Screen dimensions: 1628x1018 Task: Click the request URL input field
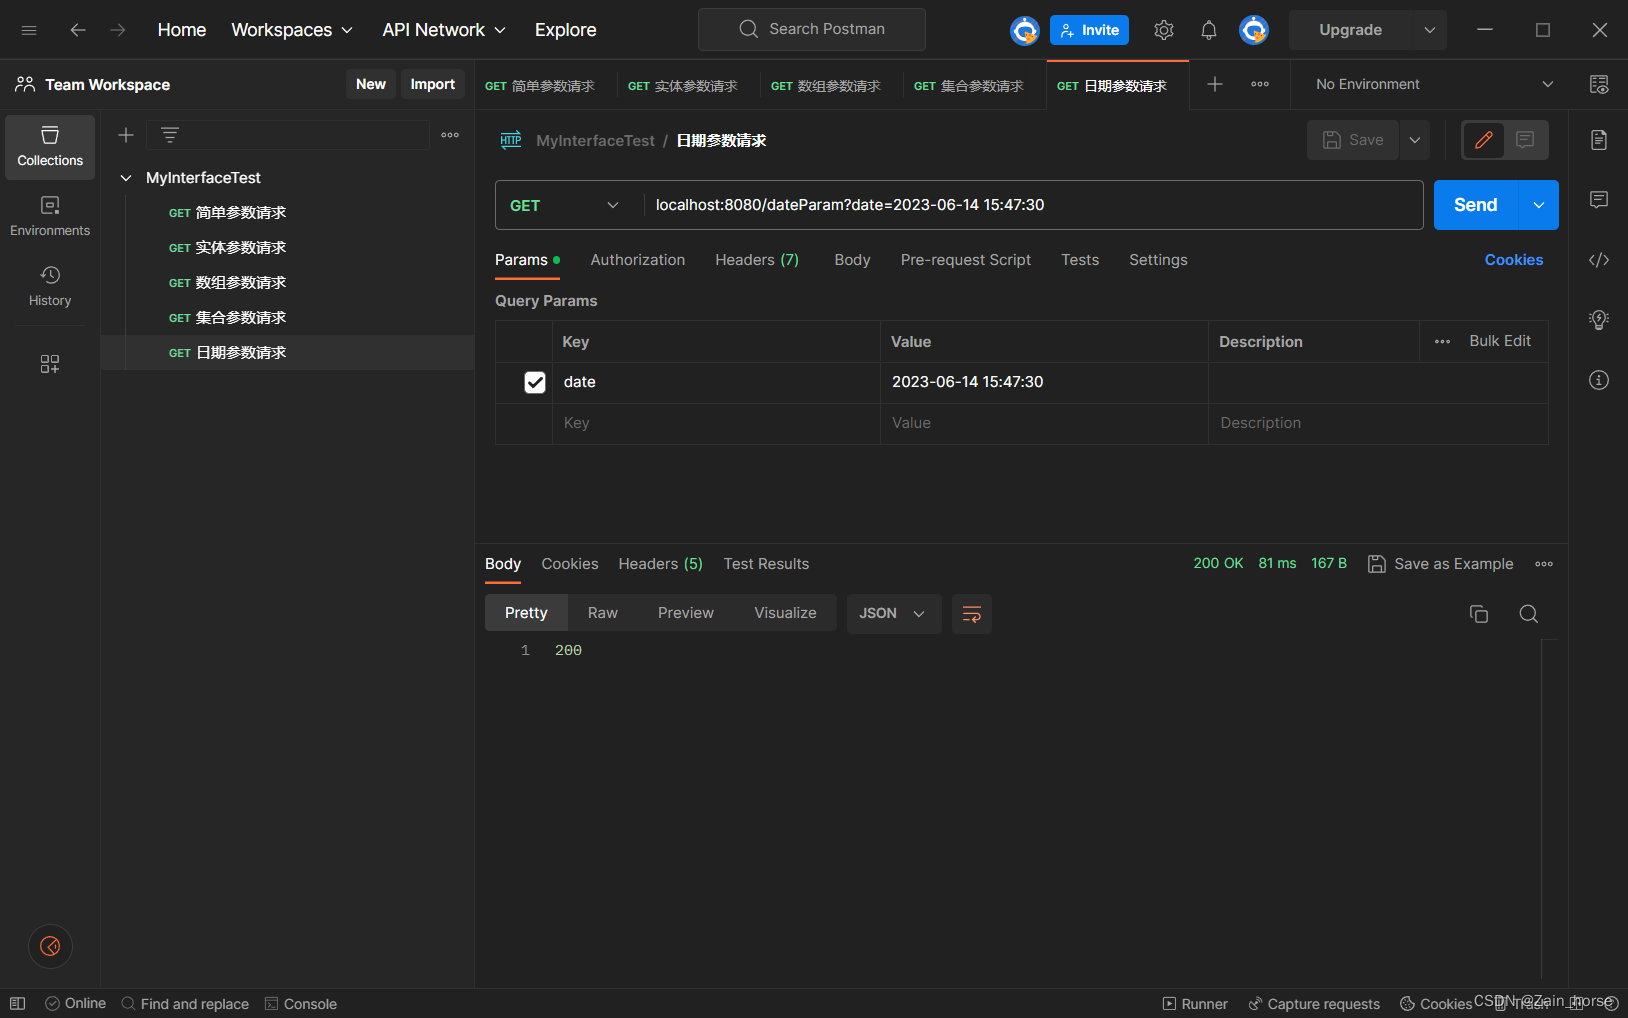(1033, 205)
